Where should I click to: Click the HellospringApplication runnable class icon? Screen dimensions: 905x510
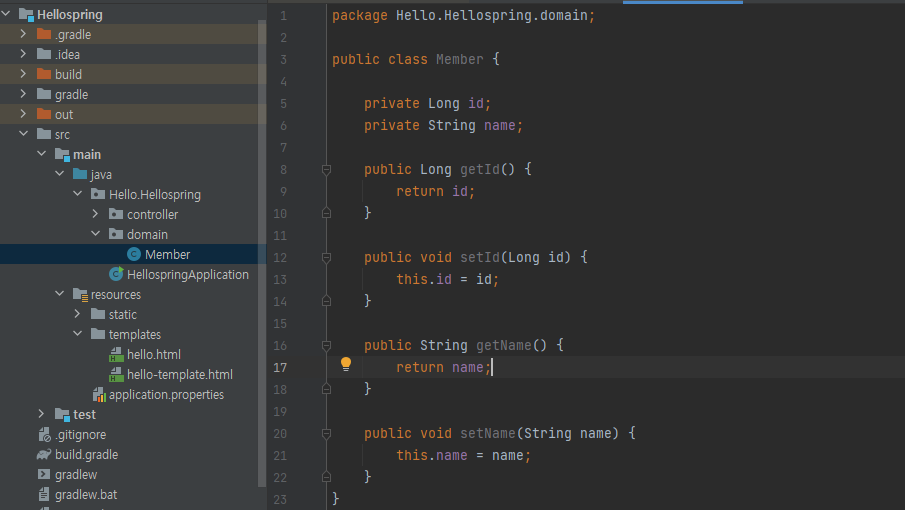[x=117, y=274]
